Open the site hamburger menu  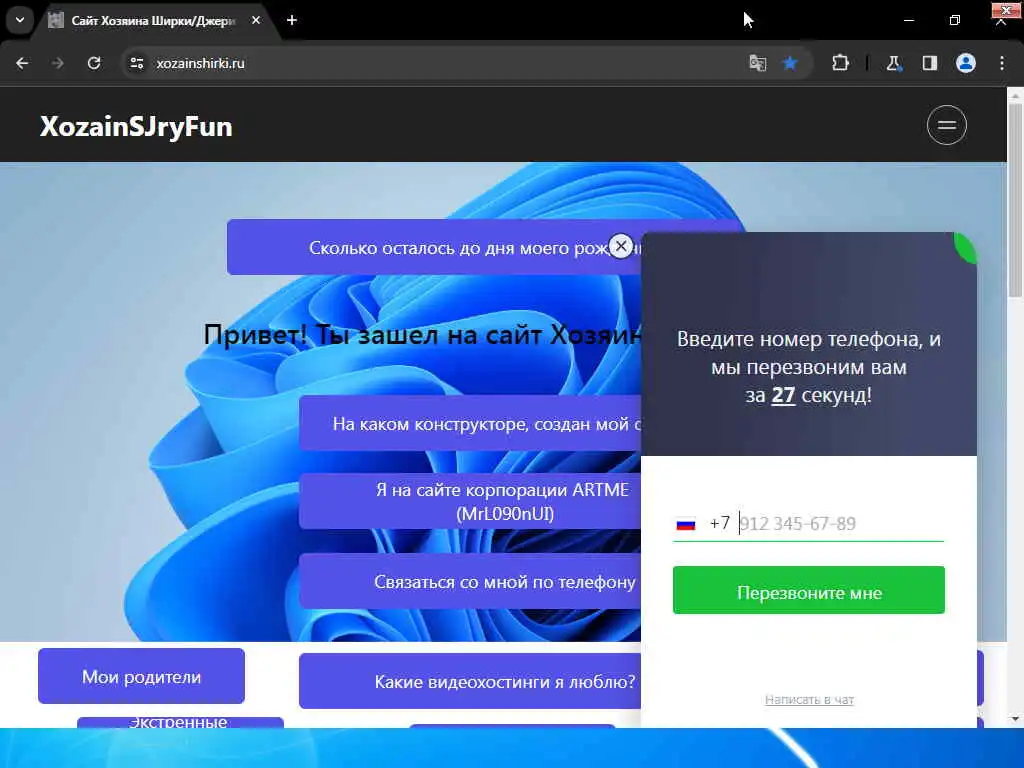tap(947, 125)
